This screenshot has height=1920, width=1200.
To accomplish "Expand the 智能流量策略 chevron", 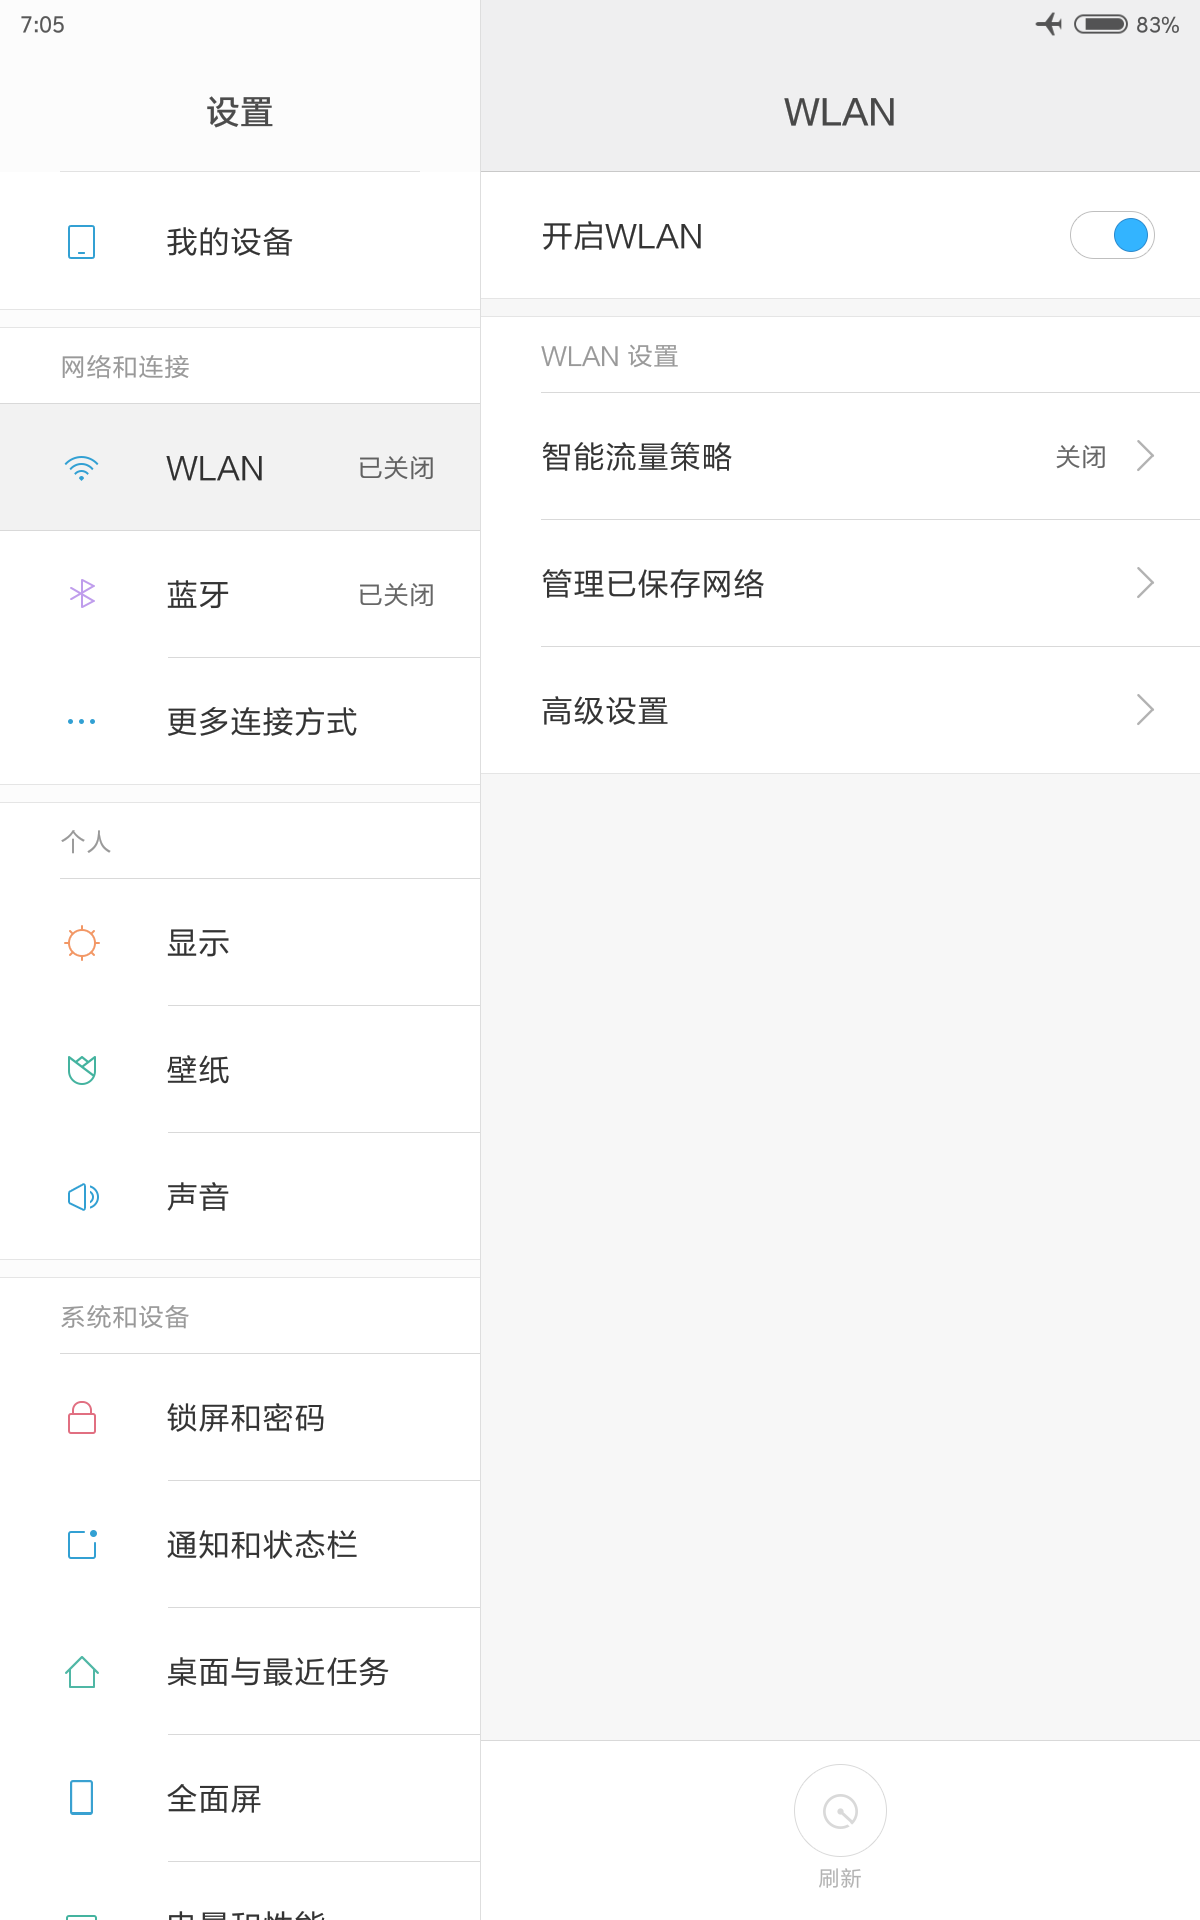I will point(1145,456).
